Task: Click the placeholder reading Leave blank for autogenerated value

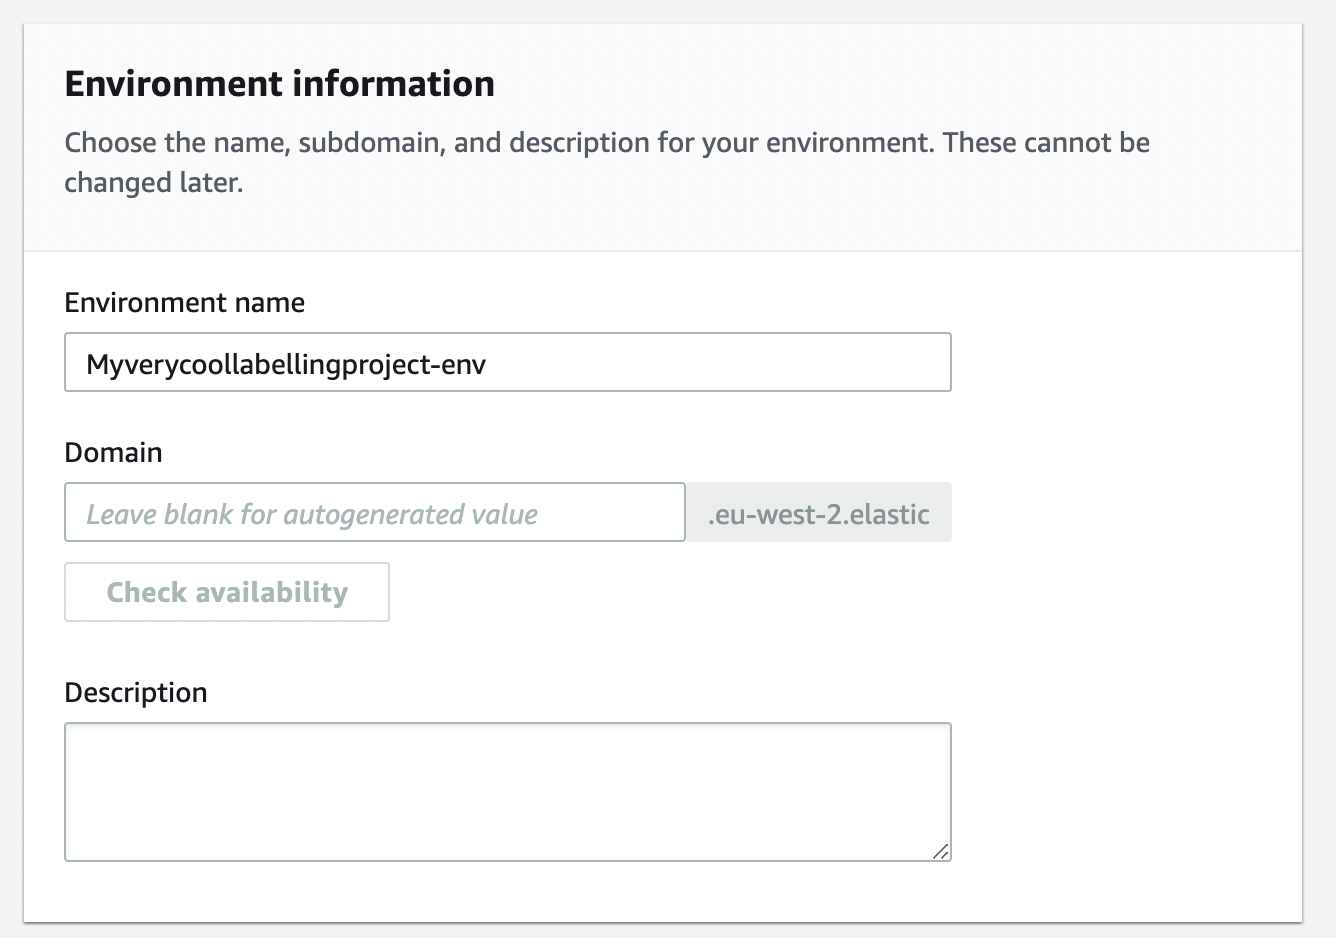Action: click(310, 513)
